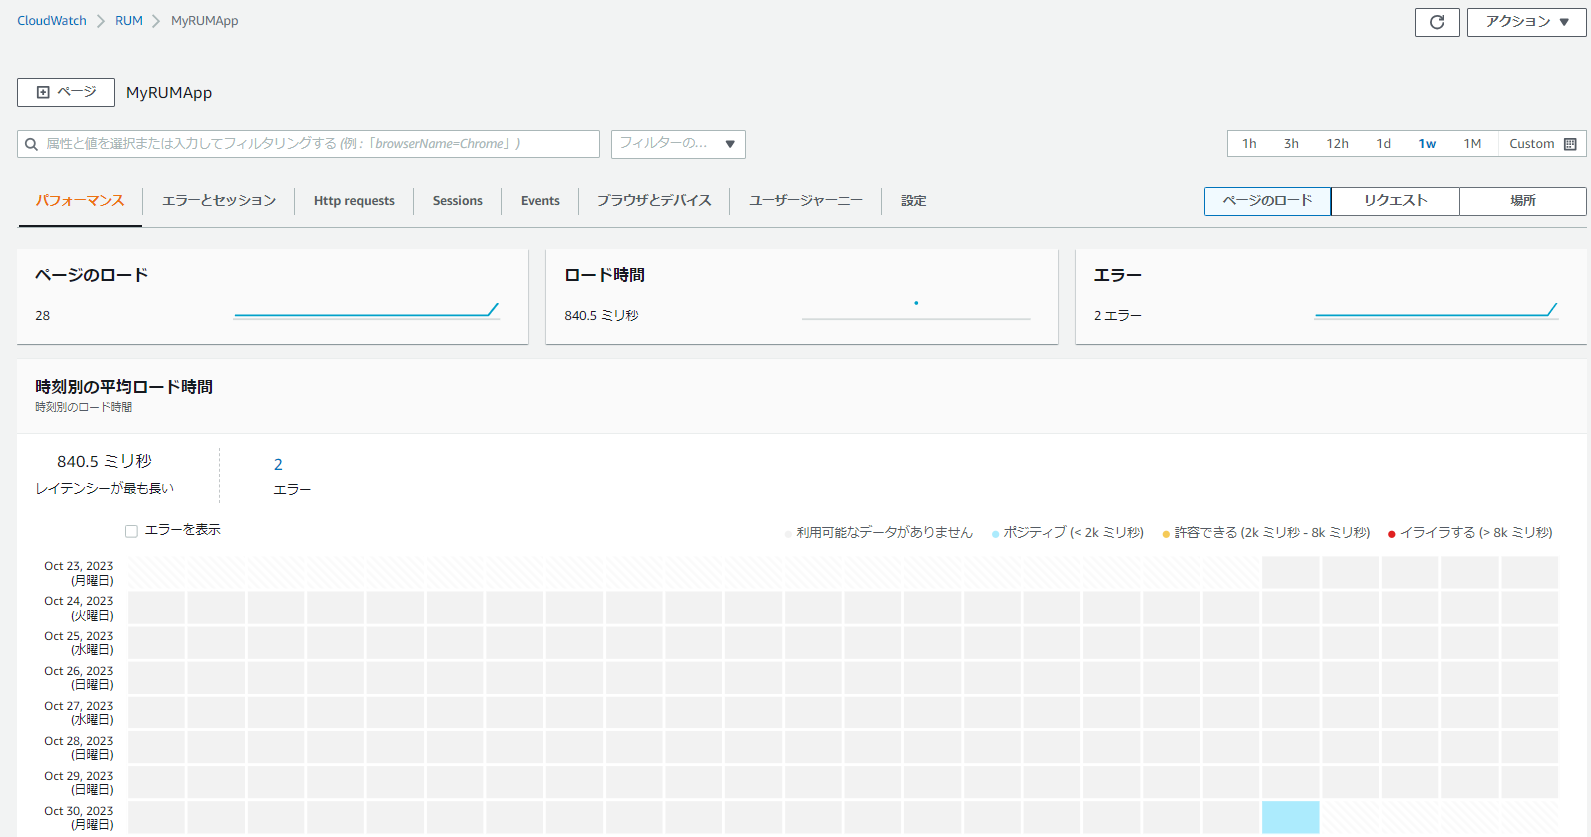The width and height of the screenshot is (1591, 837).
Task: Click the Oct 26, 2023 row label
Action: (78, 678)
